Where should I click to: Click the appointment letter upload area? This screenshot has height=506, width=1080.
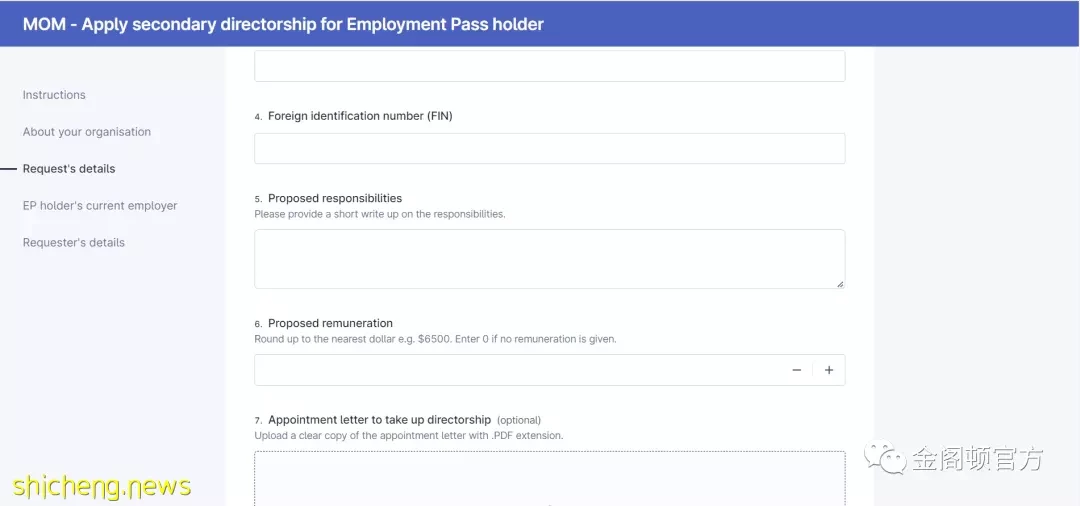[x=550, y=478]
